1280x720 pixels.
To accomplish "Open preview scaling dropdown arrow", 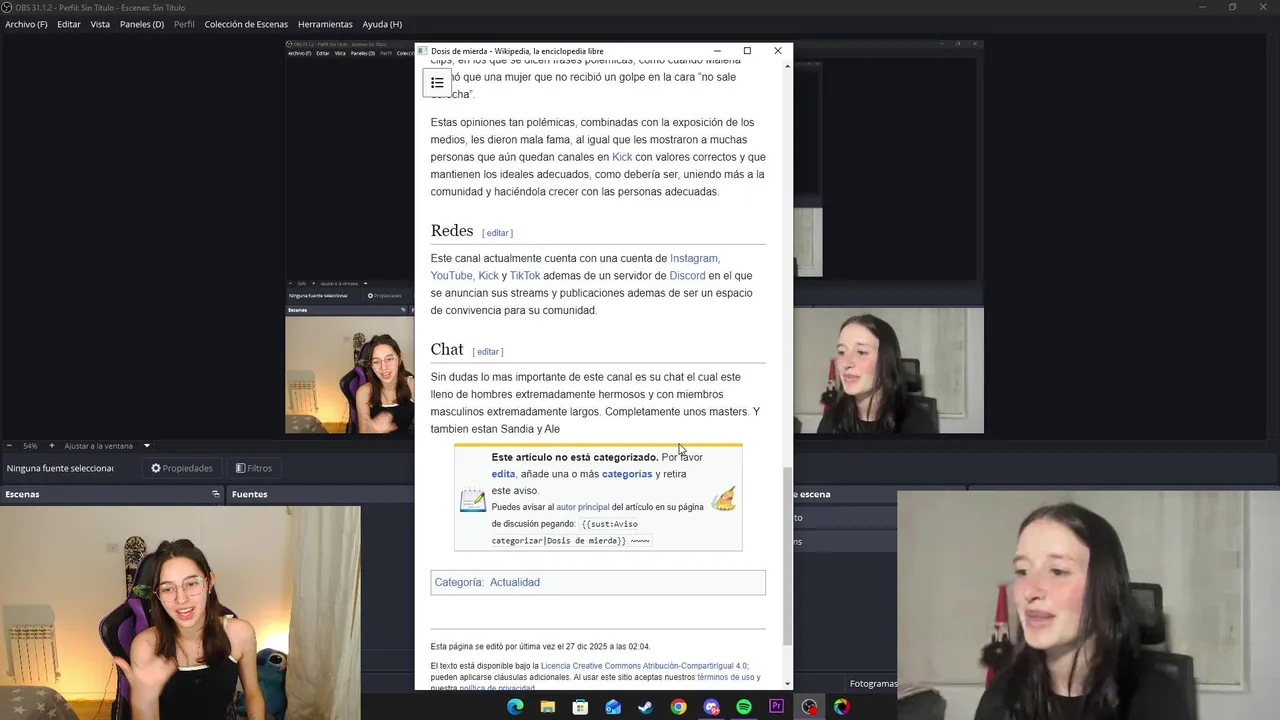I will 146,446.
